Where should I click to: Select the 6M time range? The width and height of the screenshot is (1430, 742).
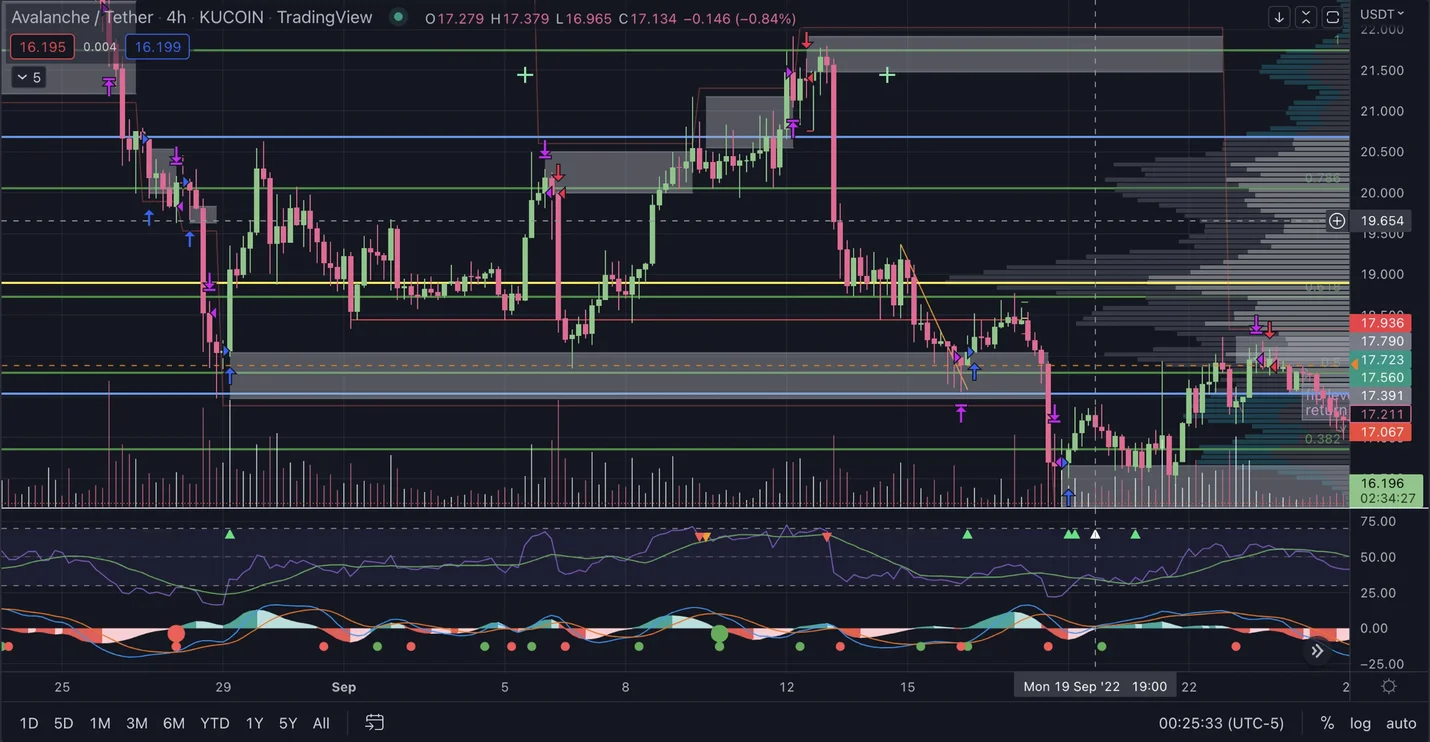[174, 723]
